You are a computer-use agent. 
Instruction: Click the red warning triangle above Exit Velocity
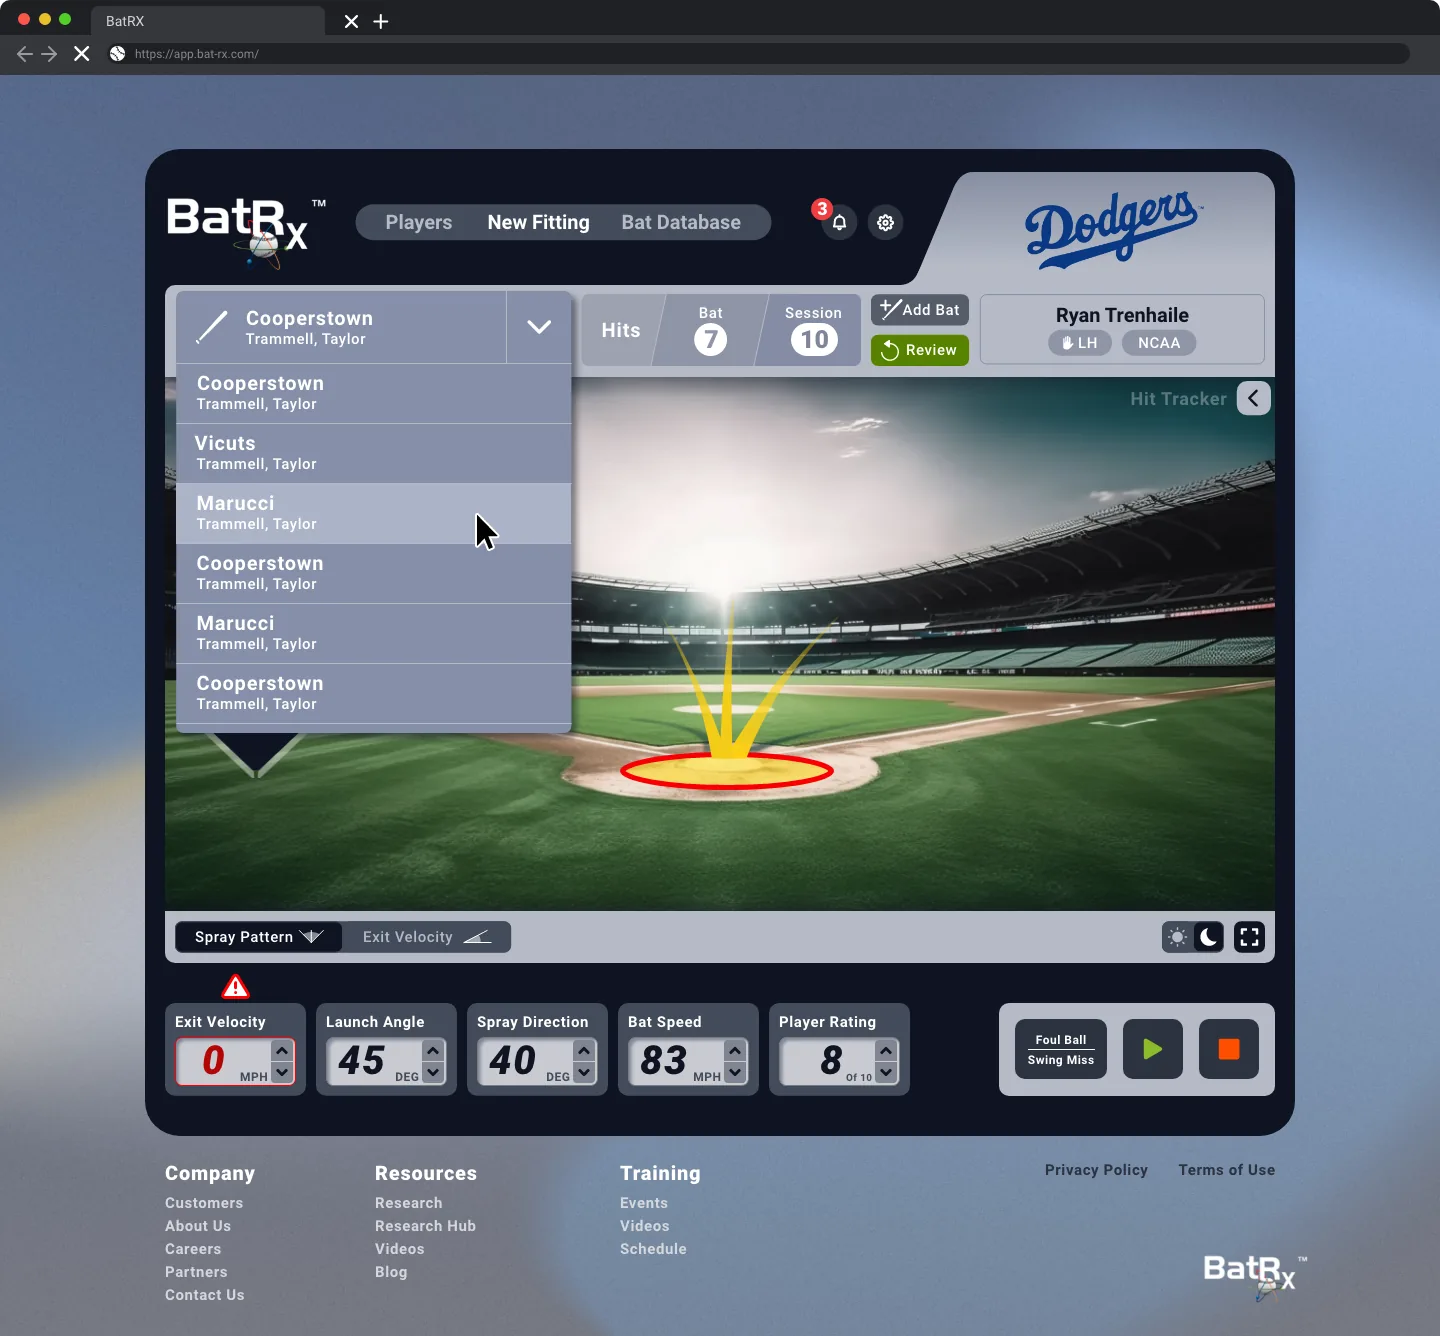235,987
